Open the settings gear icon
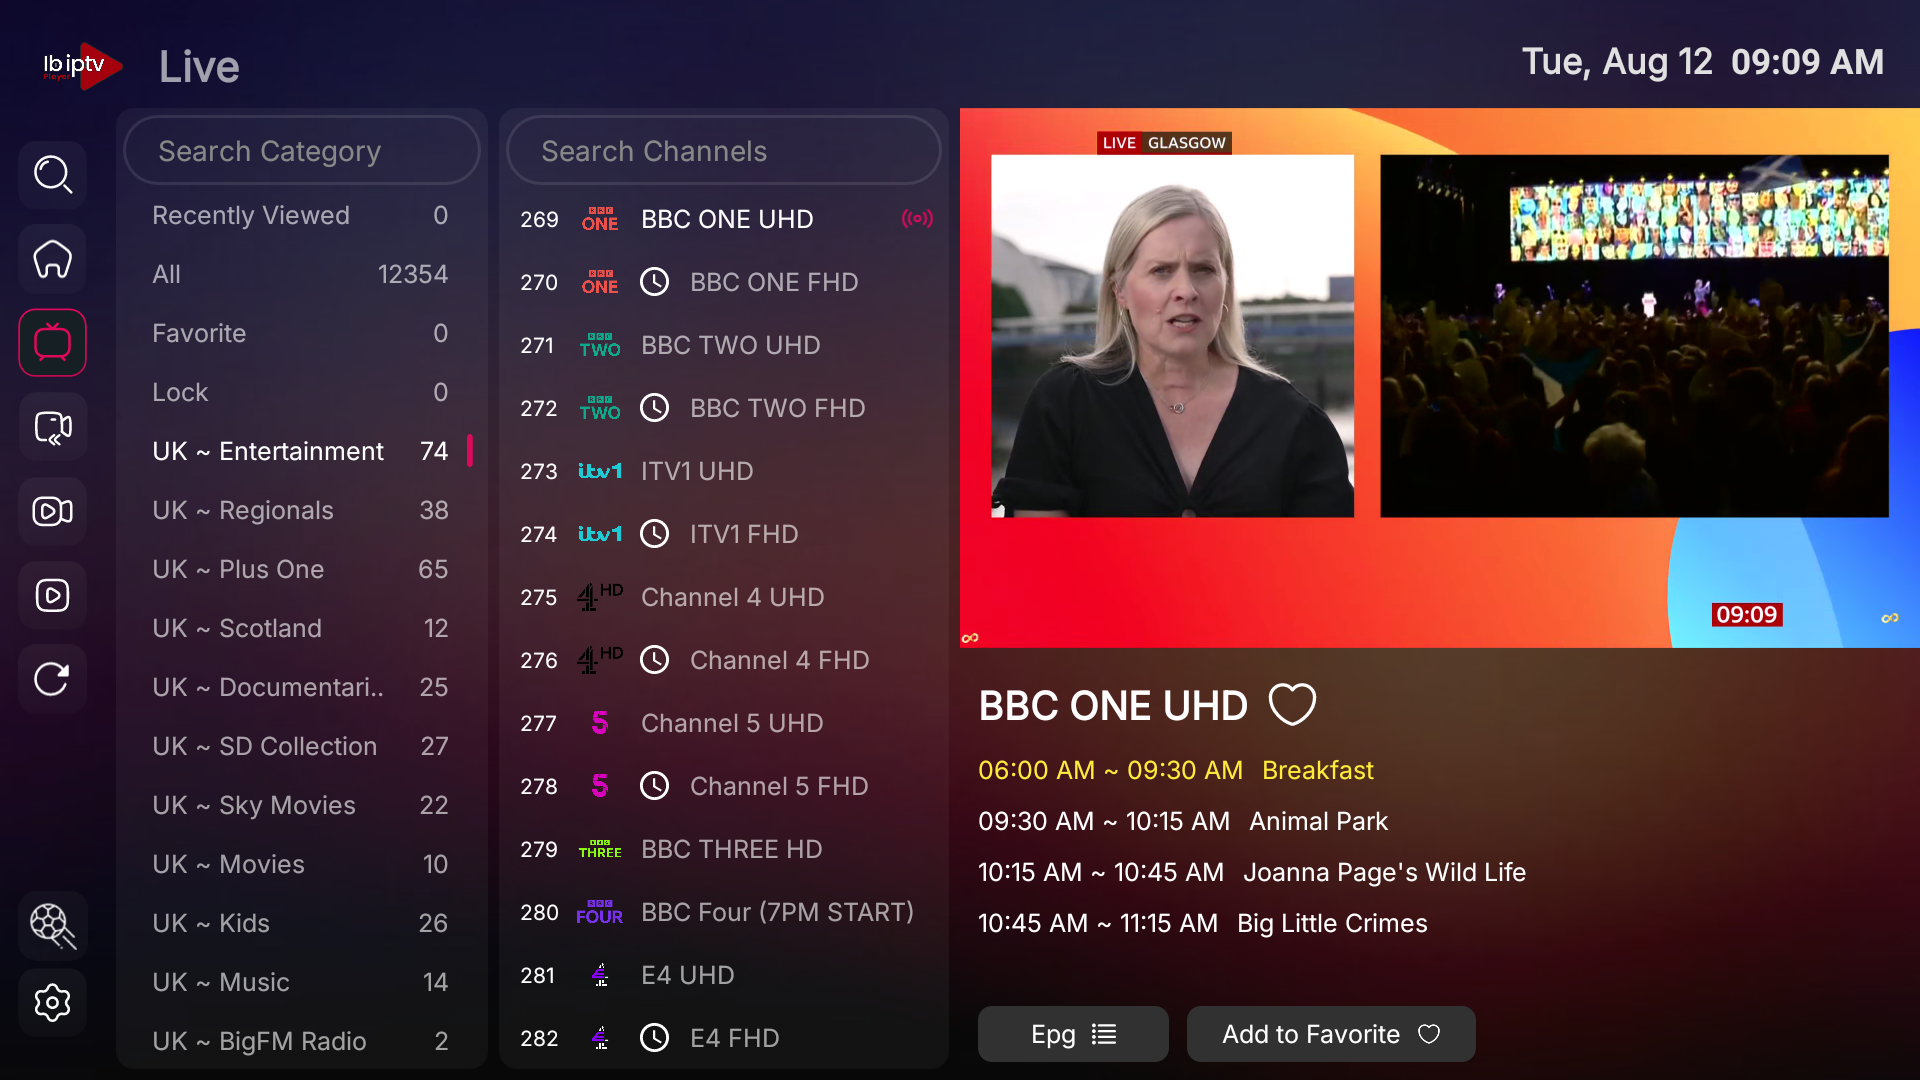Image resolution: width=1920 pixels, height=1080 pixels. [52, 1002]
